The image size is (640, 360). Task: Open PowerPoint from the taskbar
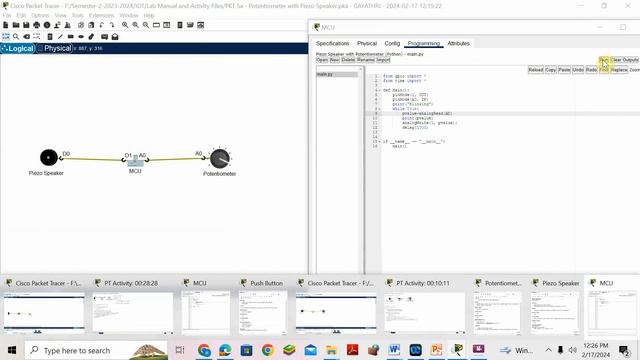(436, 350)
